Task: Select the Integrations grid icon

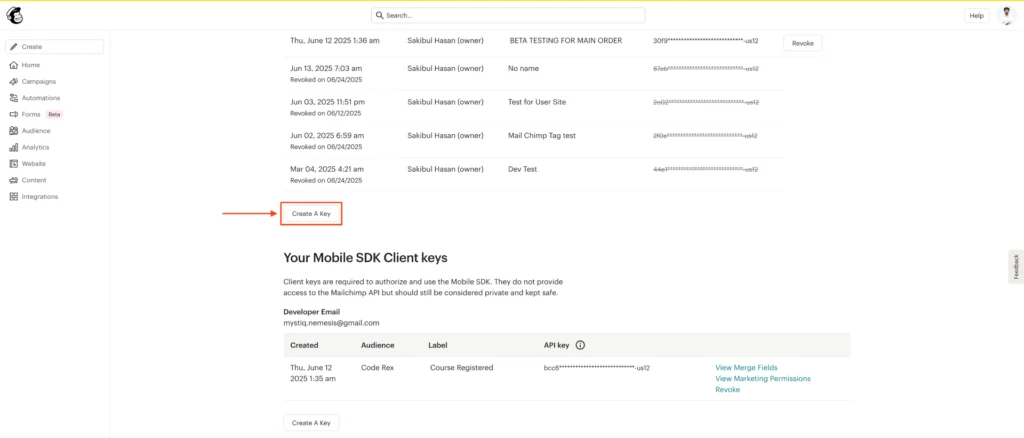Action: click(x=14, y=196)
